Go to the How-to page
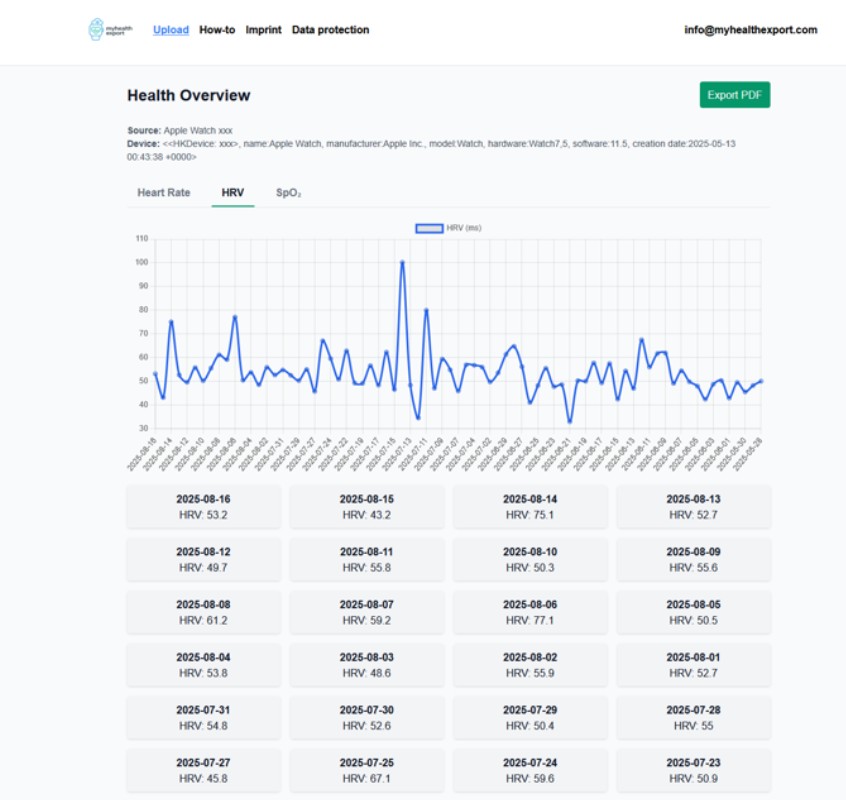Image resolution: width=846 pixels, height=800 pixels. [217, 30]
